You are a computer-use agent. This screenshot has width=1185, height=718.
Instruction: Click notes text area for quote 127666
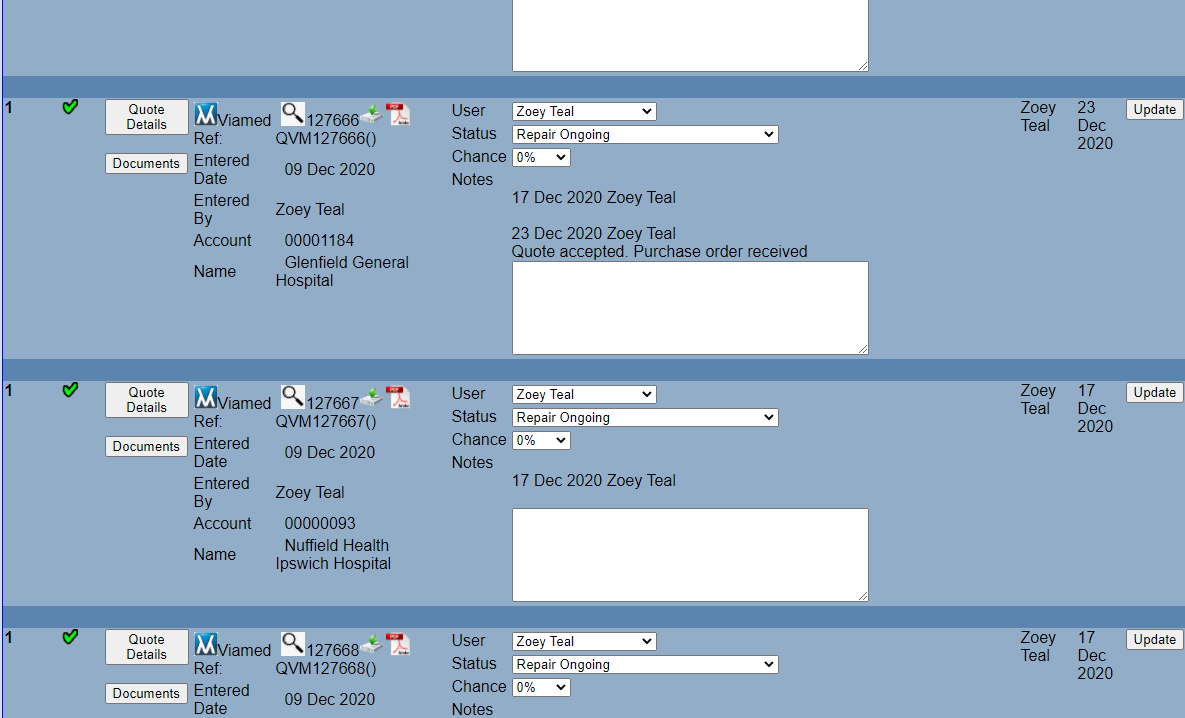click(x=690, y=308)
